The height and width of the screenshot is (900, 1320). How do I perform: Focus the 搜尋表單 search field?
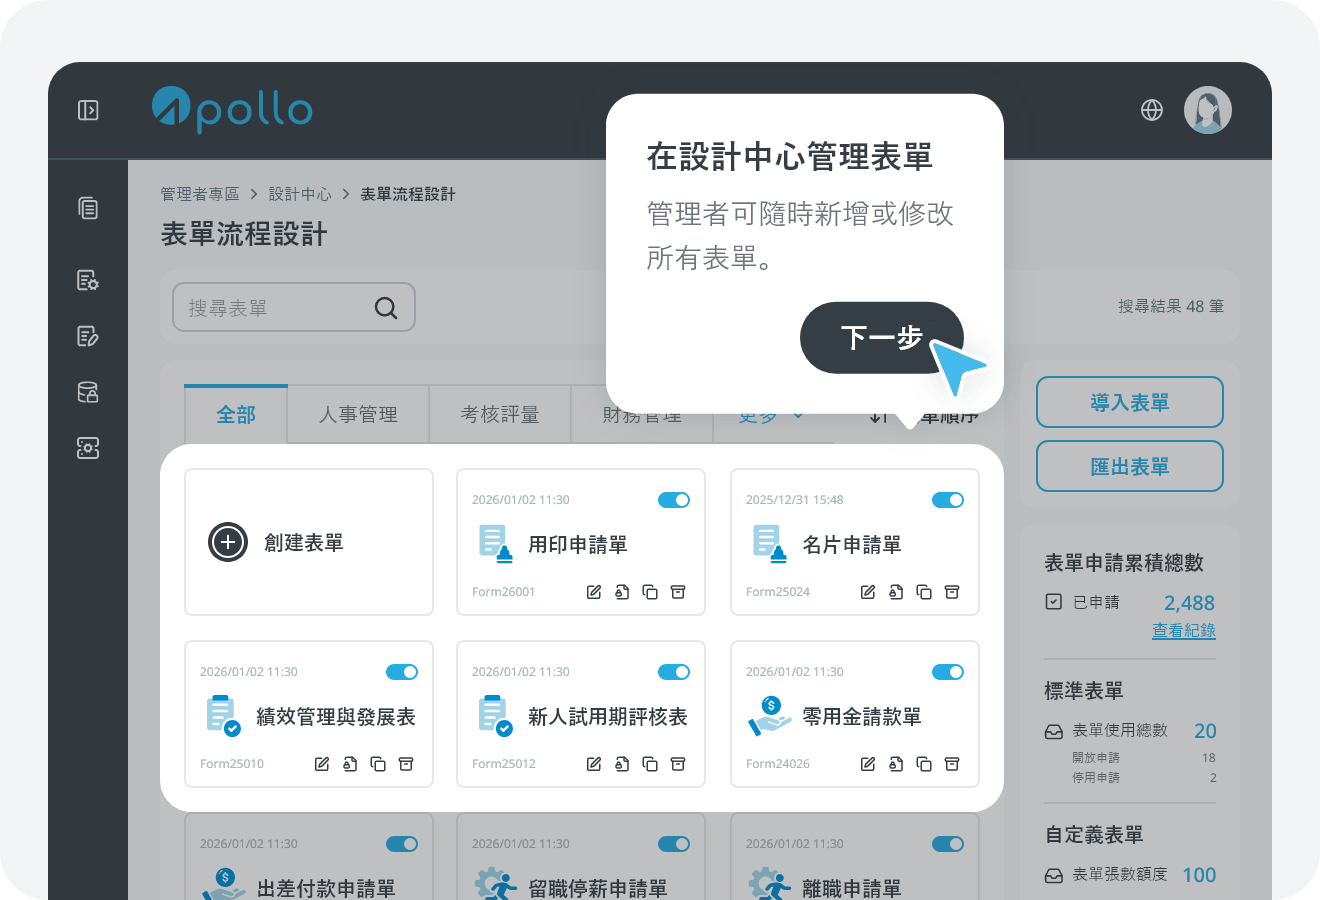click(294, 308)
